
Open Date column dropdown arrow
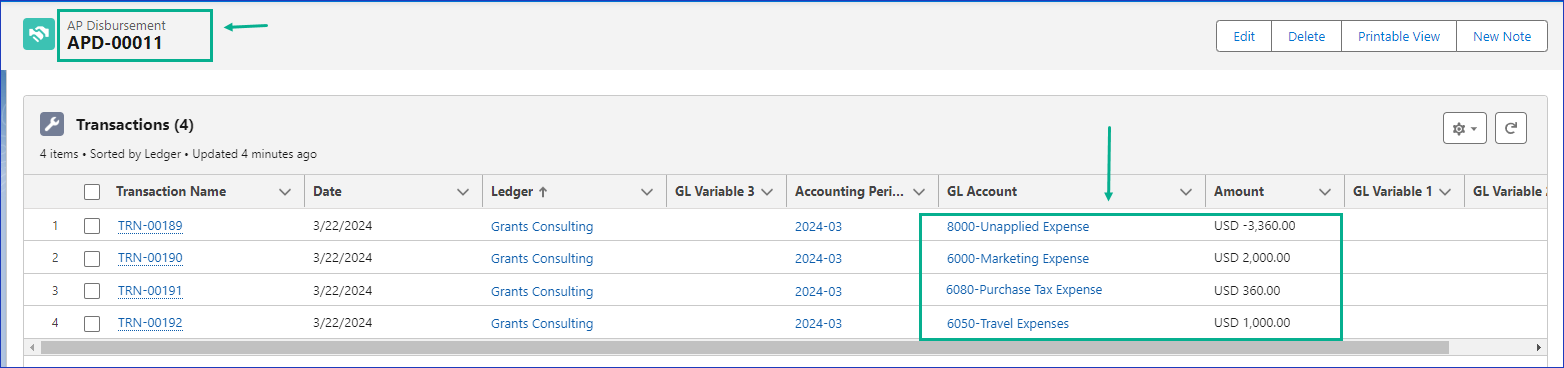463,191
